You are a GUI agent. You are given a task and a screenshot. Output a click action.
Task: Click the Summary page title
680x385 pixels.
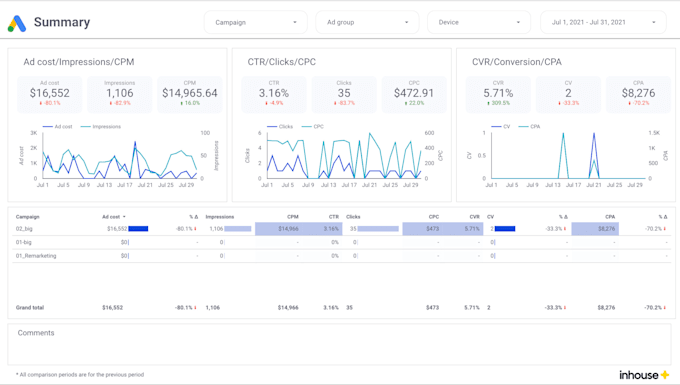tap(62, 22)
